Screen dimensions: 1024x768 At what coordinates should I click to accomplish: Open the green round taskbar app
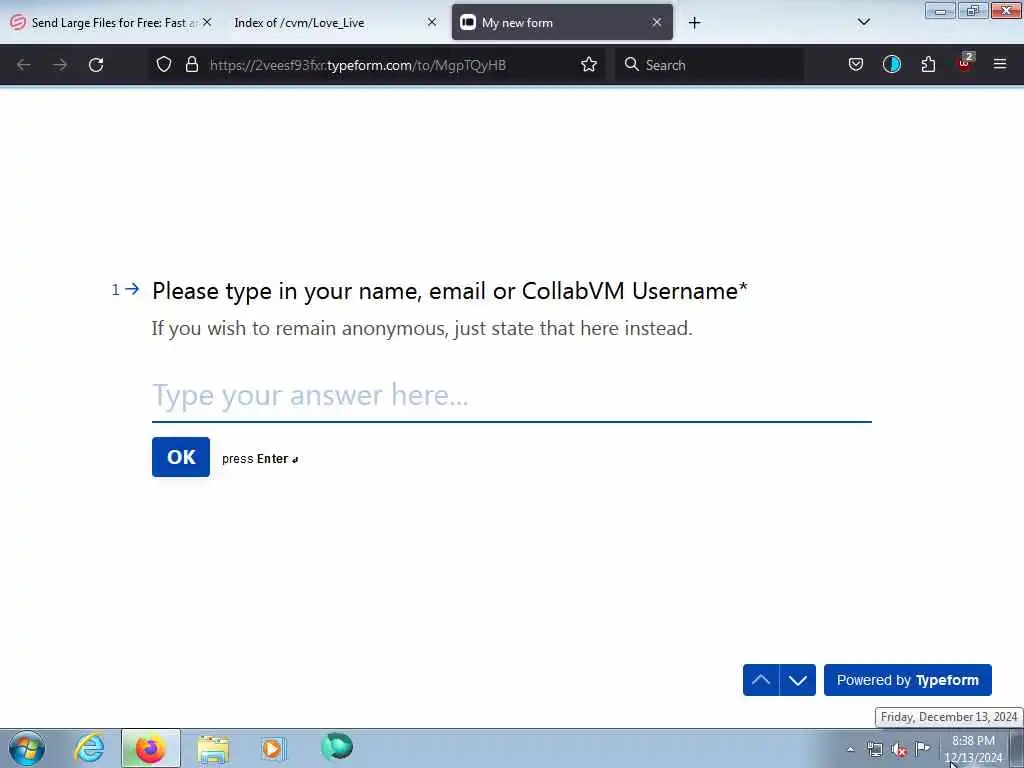point(337,746)
